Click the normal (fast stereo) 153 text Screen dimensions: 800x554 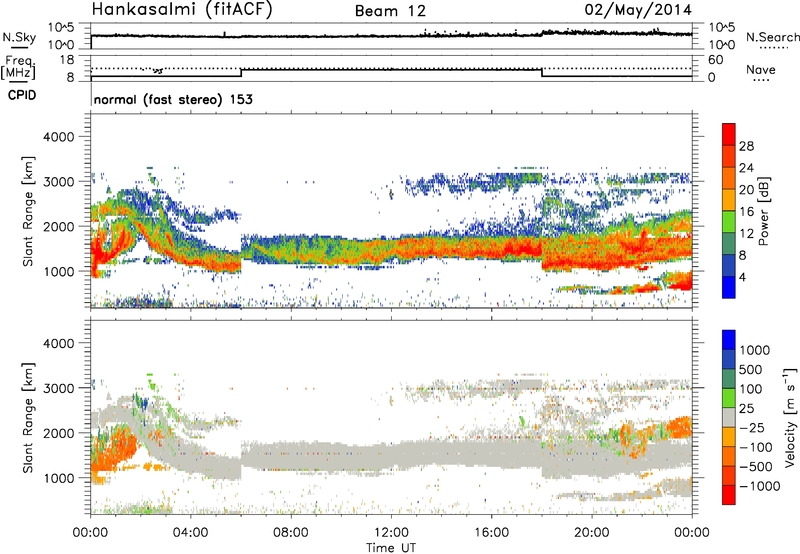click(x=173, y=99)
